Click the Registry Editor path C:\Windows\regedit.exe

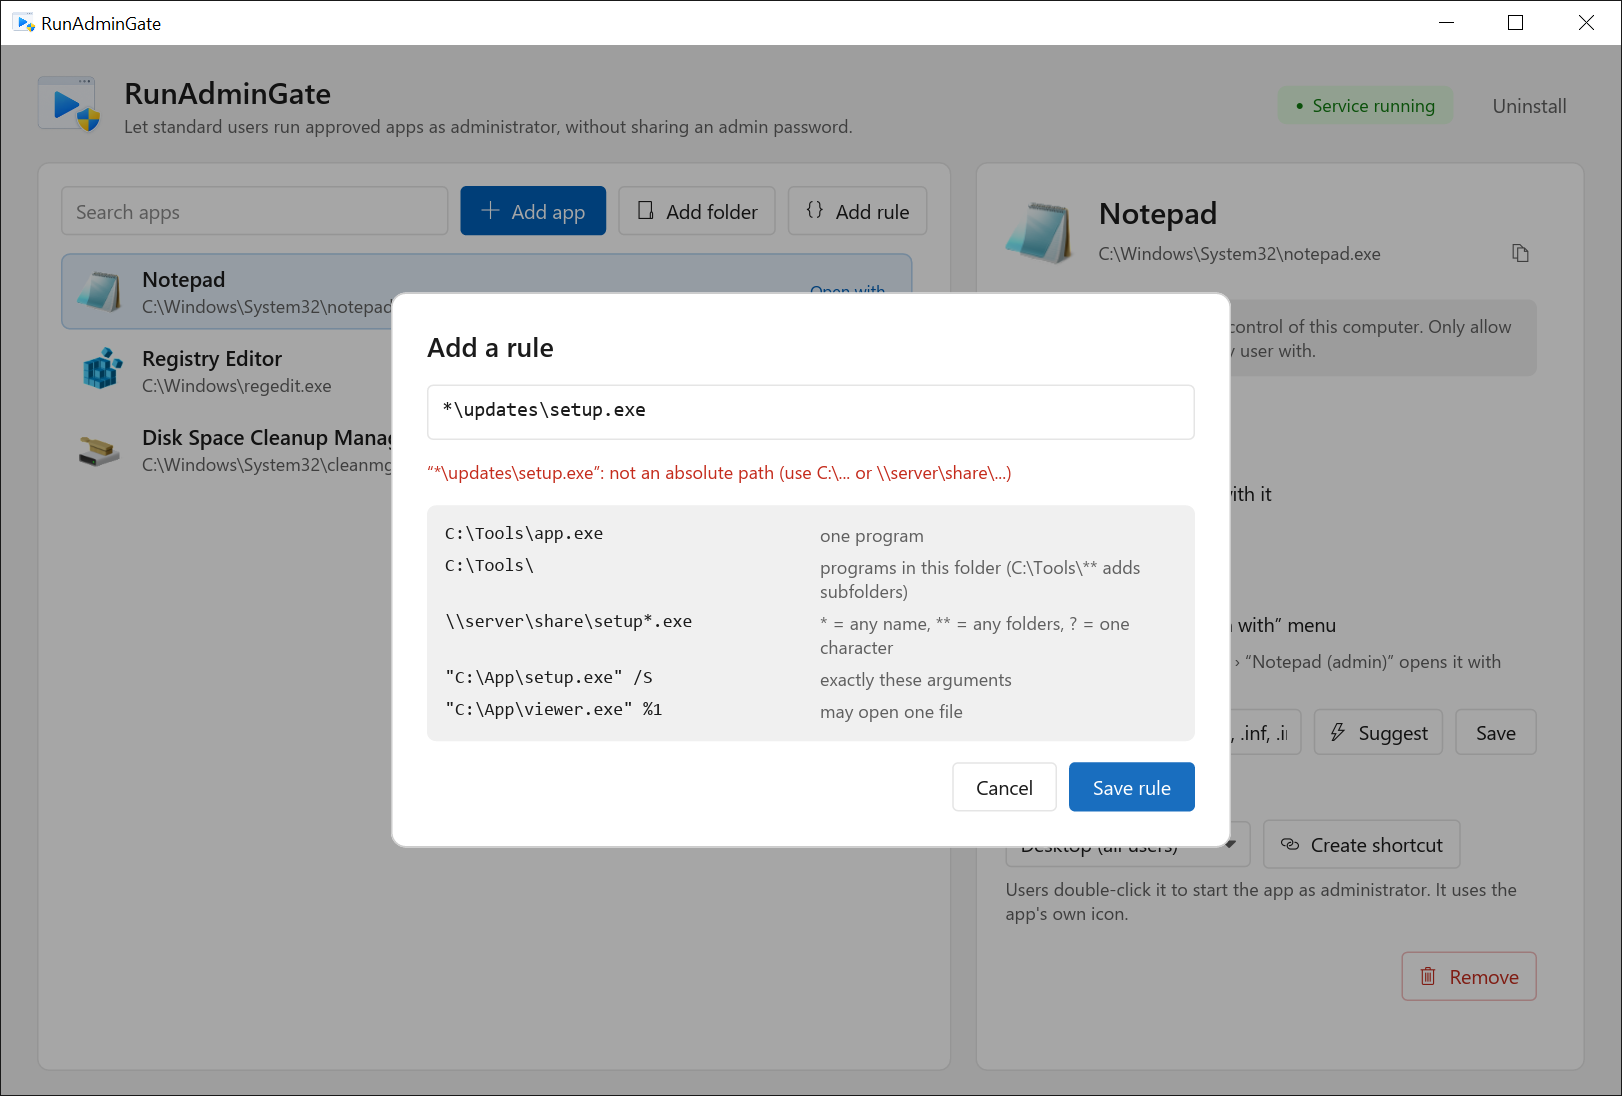click(237, 386)
